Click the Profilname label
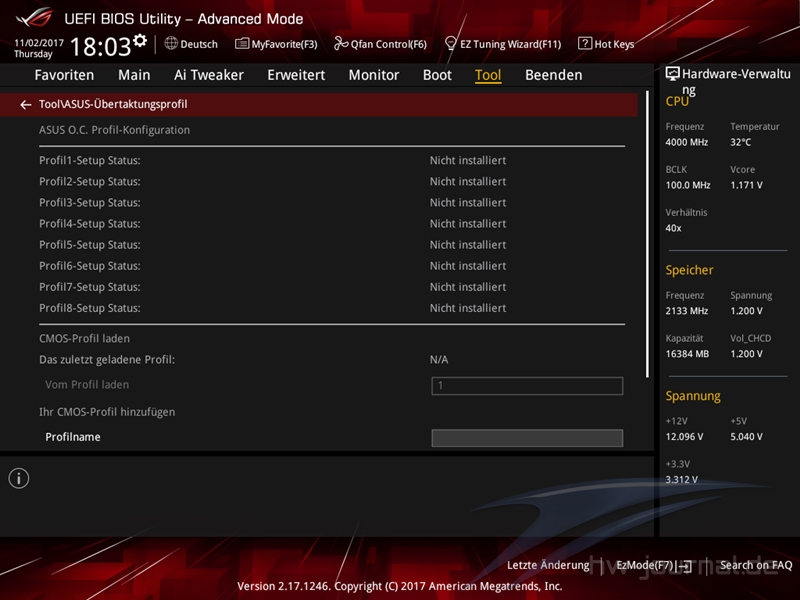 73,437
